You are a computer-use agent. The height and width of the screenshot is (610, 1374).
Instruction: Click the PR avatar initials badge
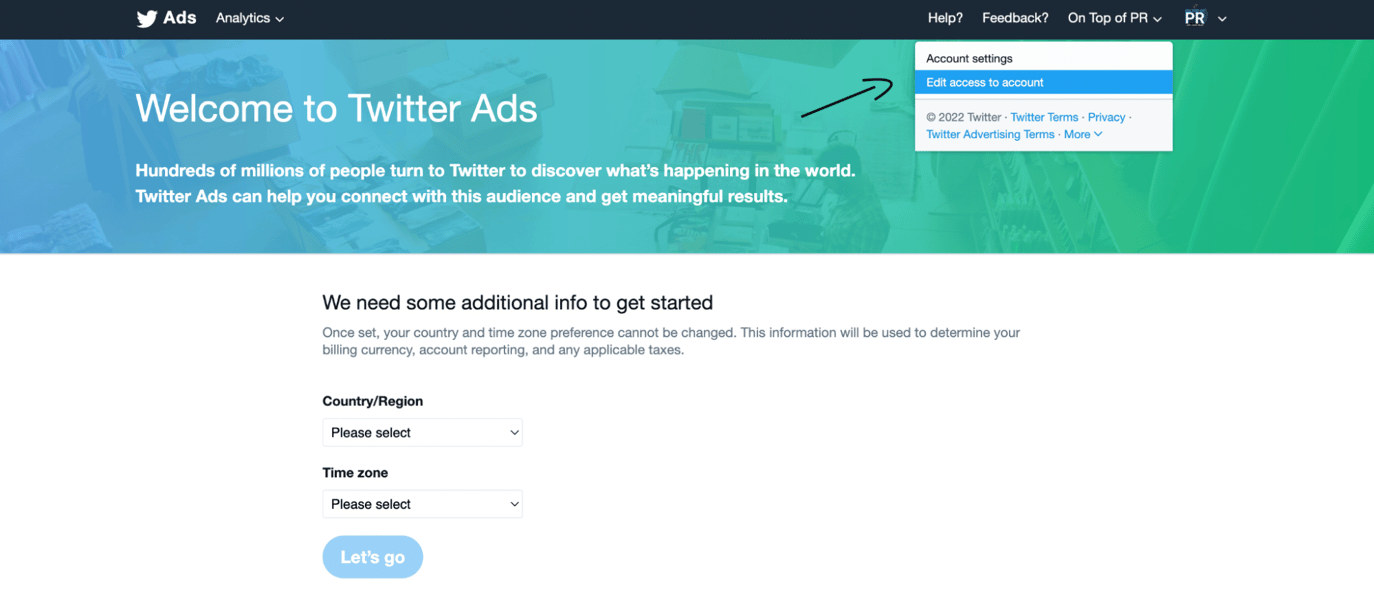[x=1194, y=17]
